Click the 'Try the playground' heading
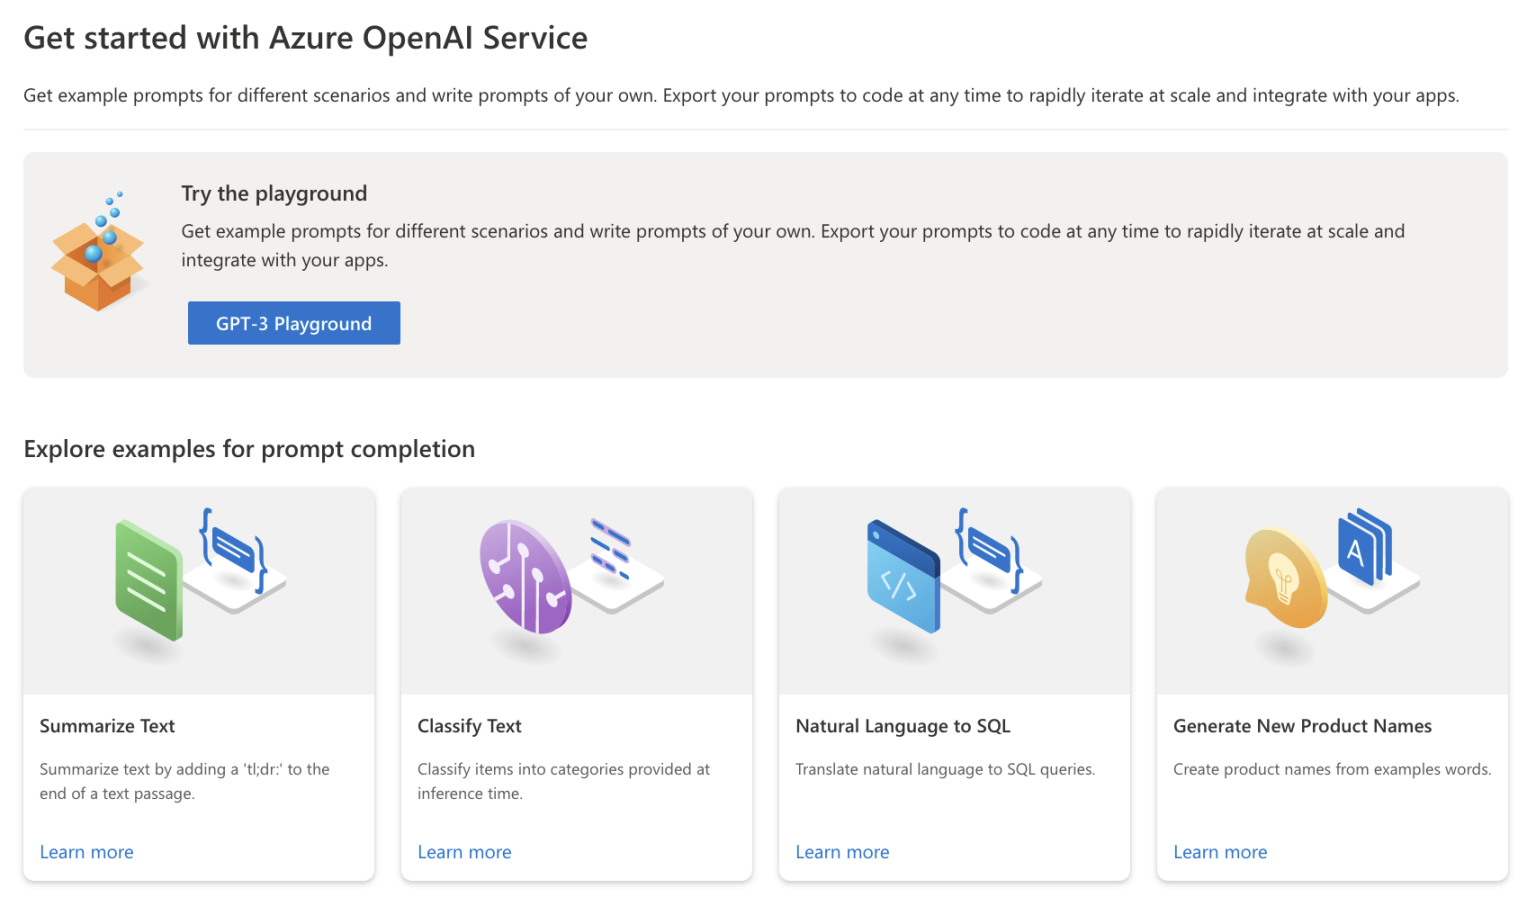1536x906 pixels. tap(274, 193)
